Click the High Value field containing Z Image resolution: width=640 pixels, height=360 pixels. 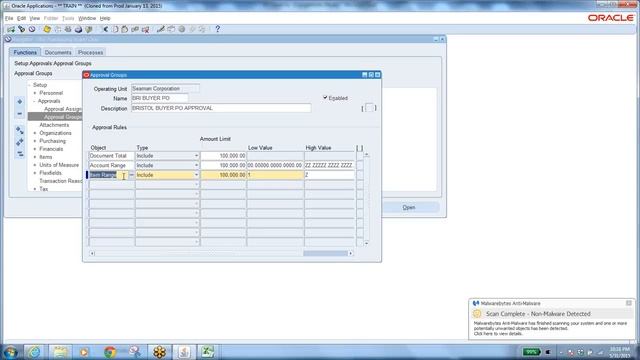pyautogui.click(x=329, y=175)
